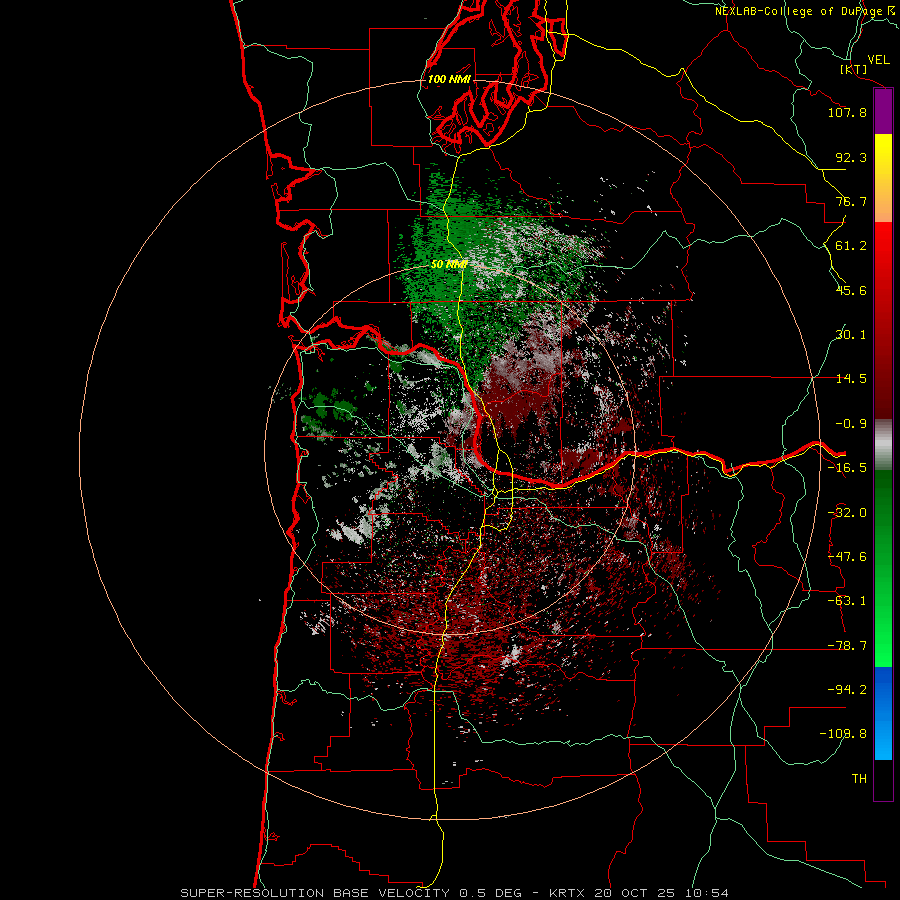Click the 20 OCT 25 date in caption
The width and height of the screenshot is (900, 900).
click(x=634, y=893)
